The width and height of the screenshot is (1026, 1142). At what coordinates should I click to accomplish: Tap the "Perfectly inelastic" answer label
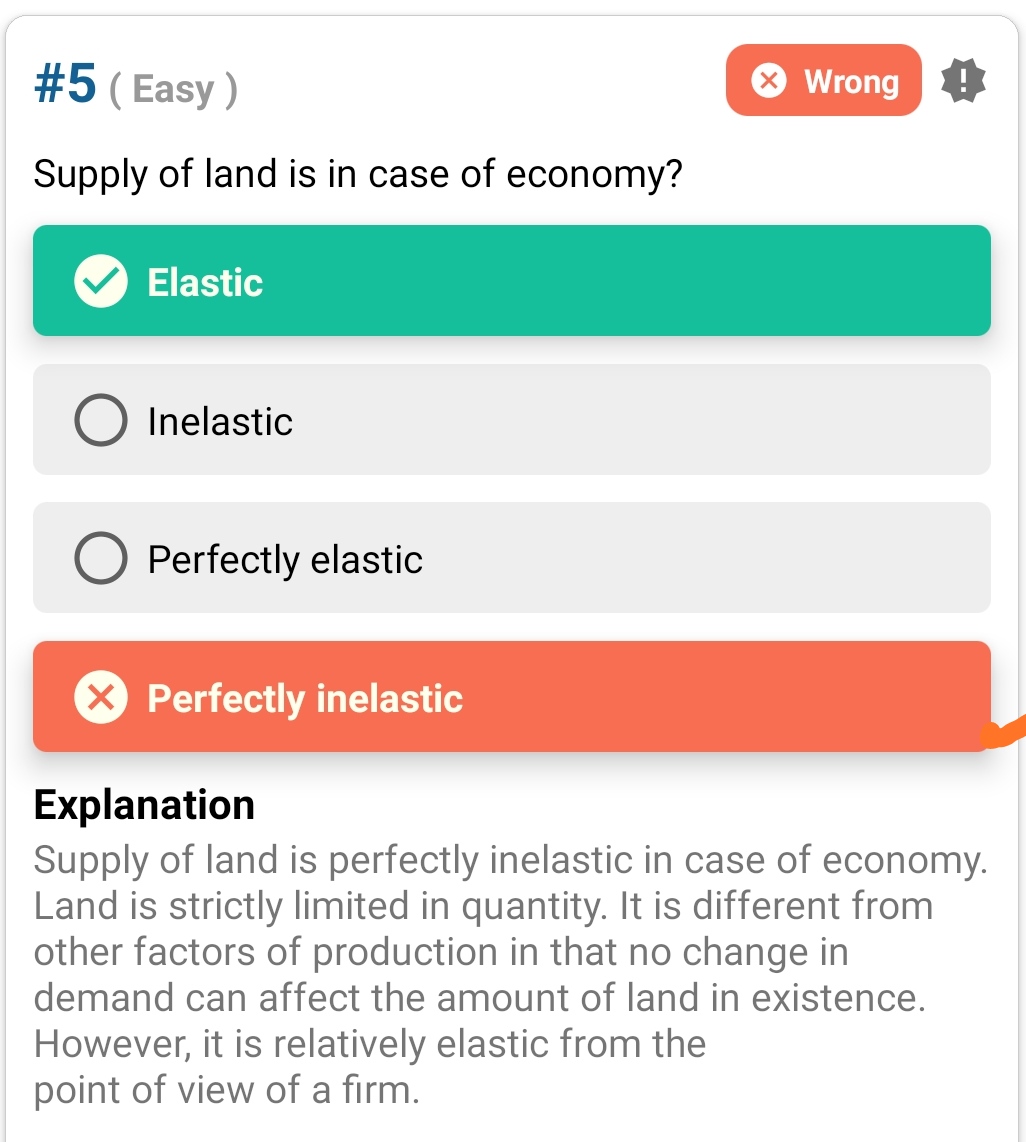pyautogui.click(x=305, y=698)
